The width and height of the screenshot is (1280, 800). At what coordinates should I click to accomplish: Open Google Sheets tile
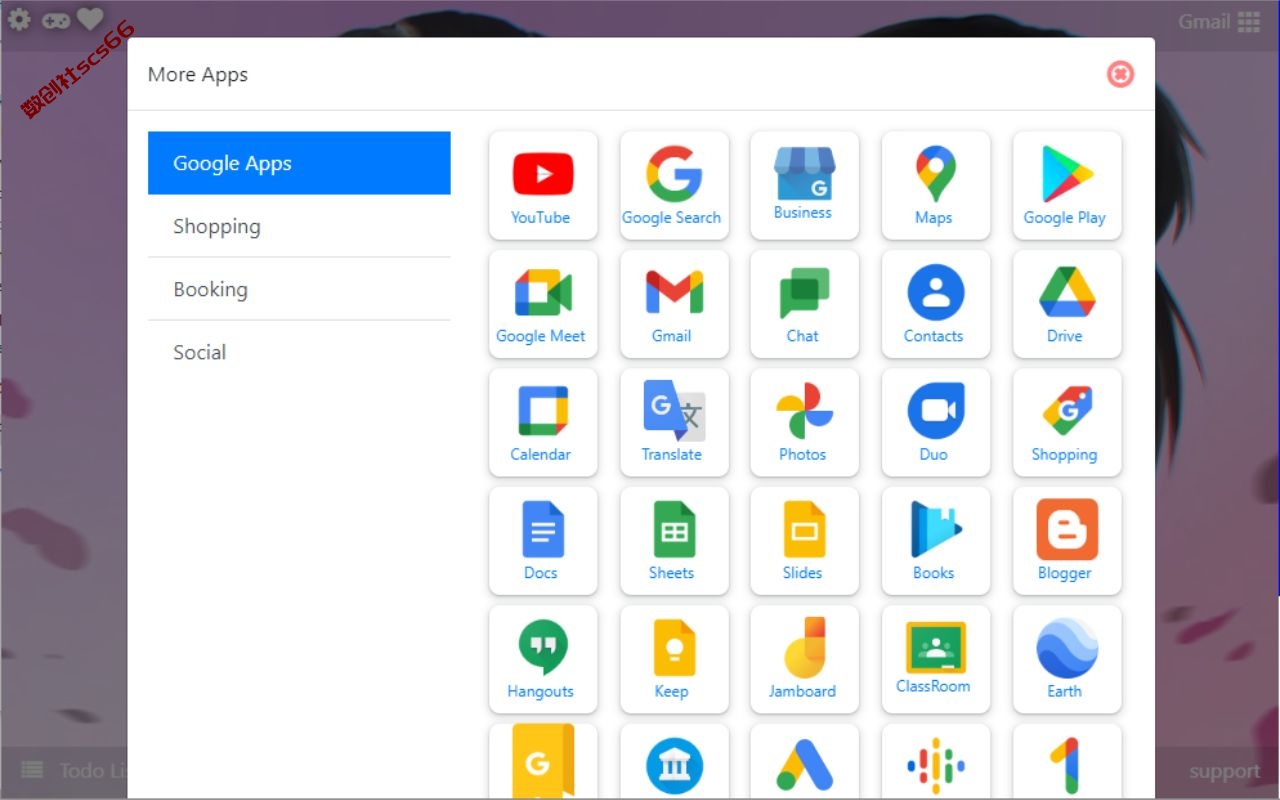pyautogui.click(x=674, y=541)
